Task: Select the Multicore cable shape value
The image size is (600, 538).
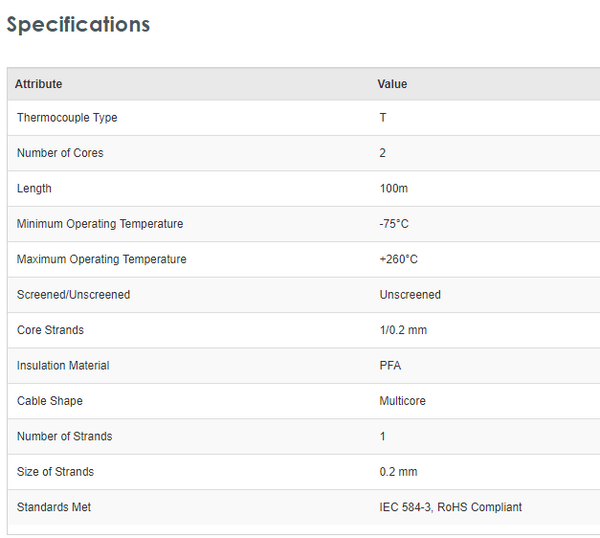Action: click(402, 401)
